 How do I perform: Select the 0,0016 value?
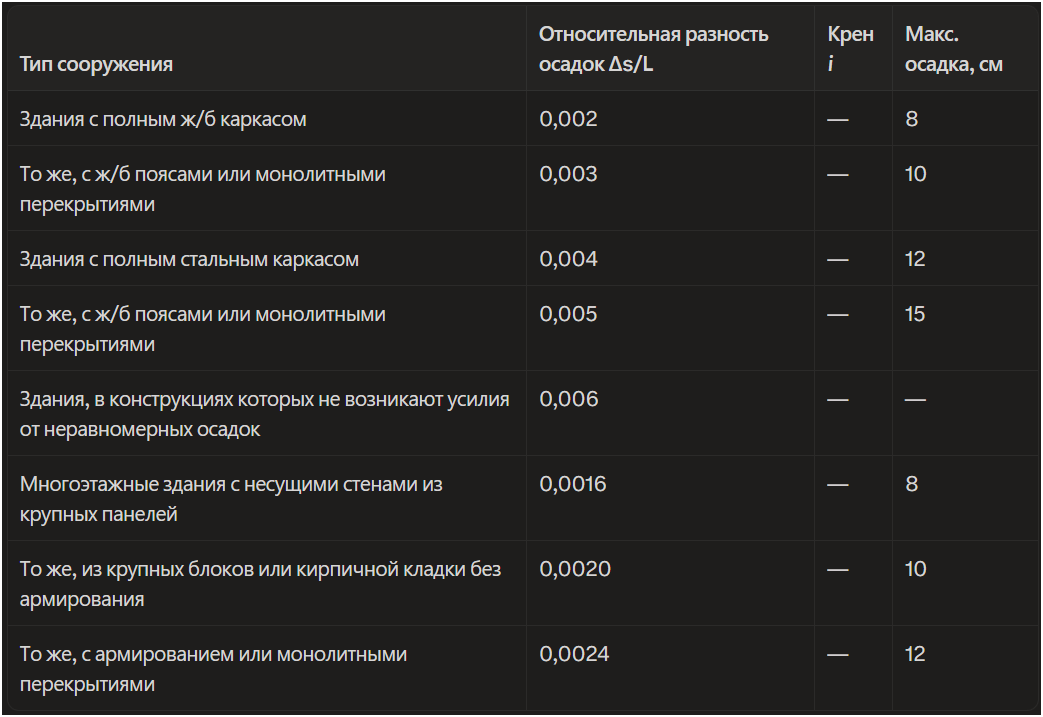pos(573,484)
